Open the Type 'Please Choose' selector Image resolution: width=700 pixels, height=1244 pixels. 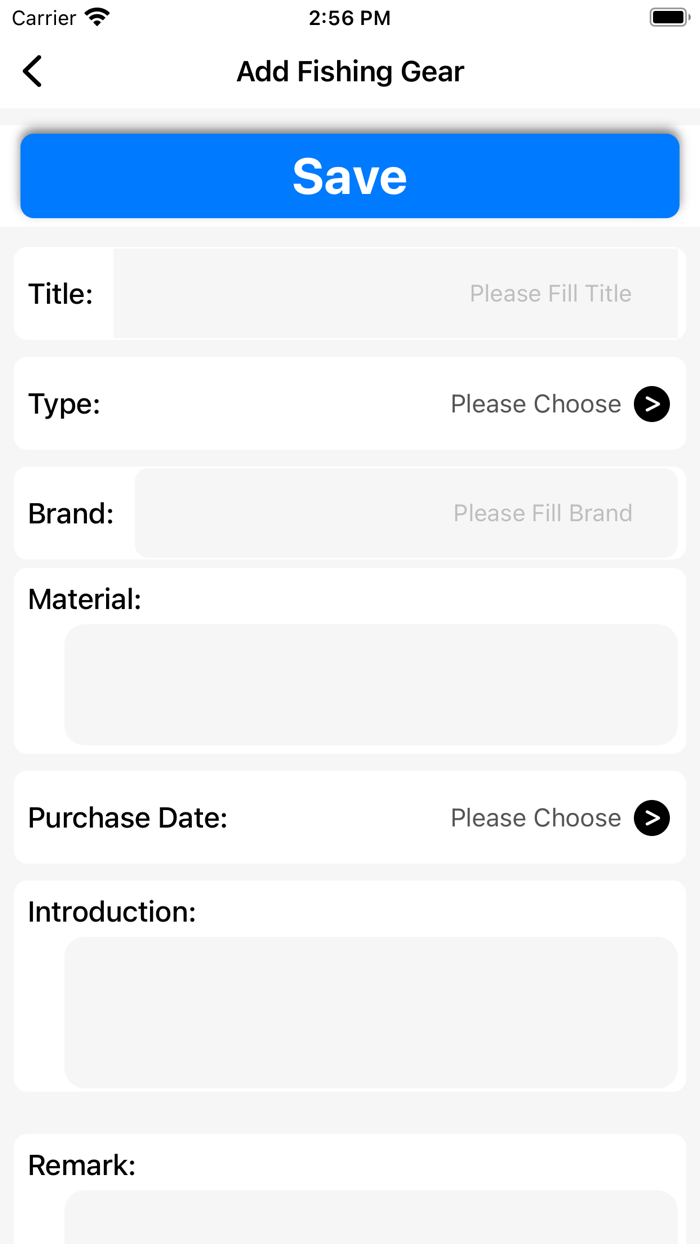pos(535,404)
